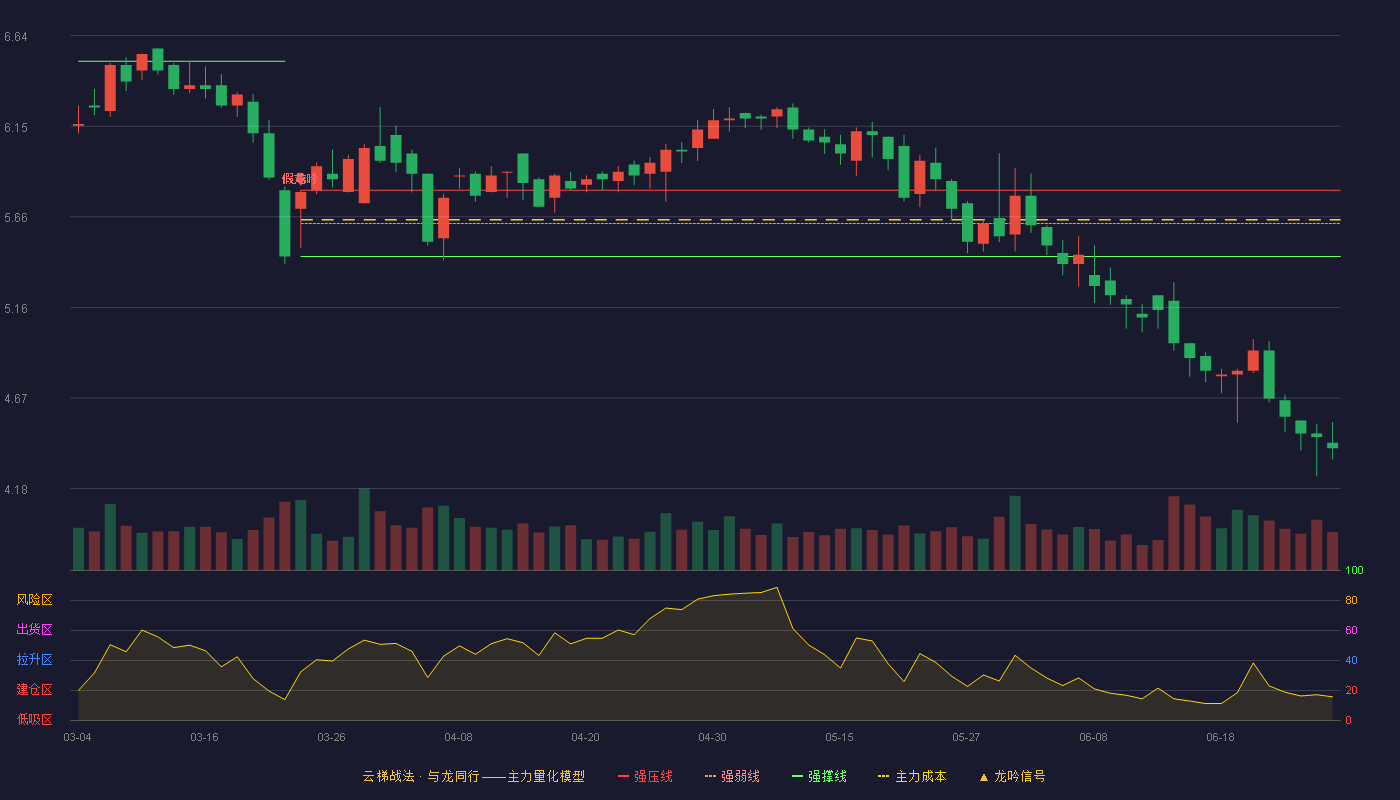Viewport: 1400px width, 800px height.
Task: Click the 03-04 date axis label
Action: pyautogui.click(x=77, y=737)
